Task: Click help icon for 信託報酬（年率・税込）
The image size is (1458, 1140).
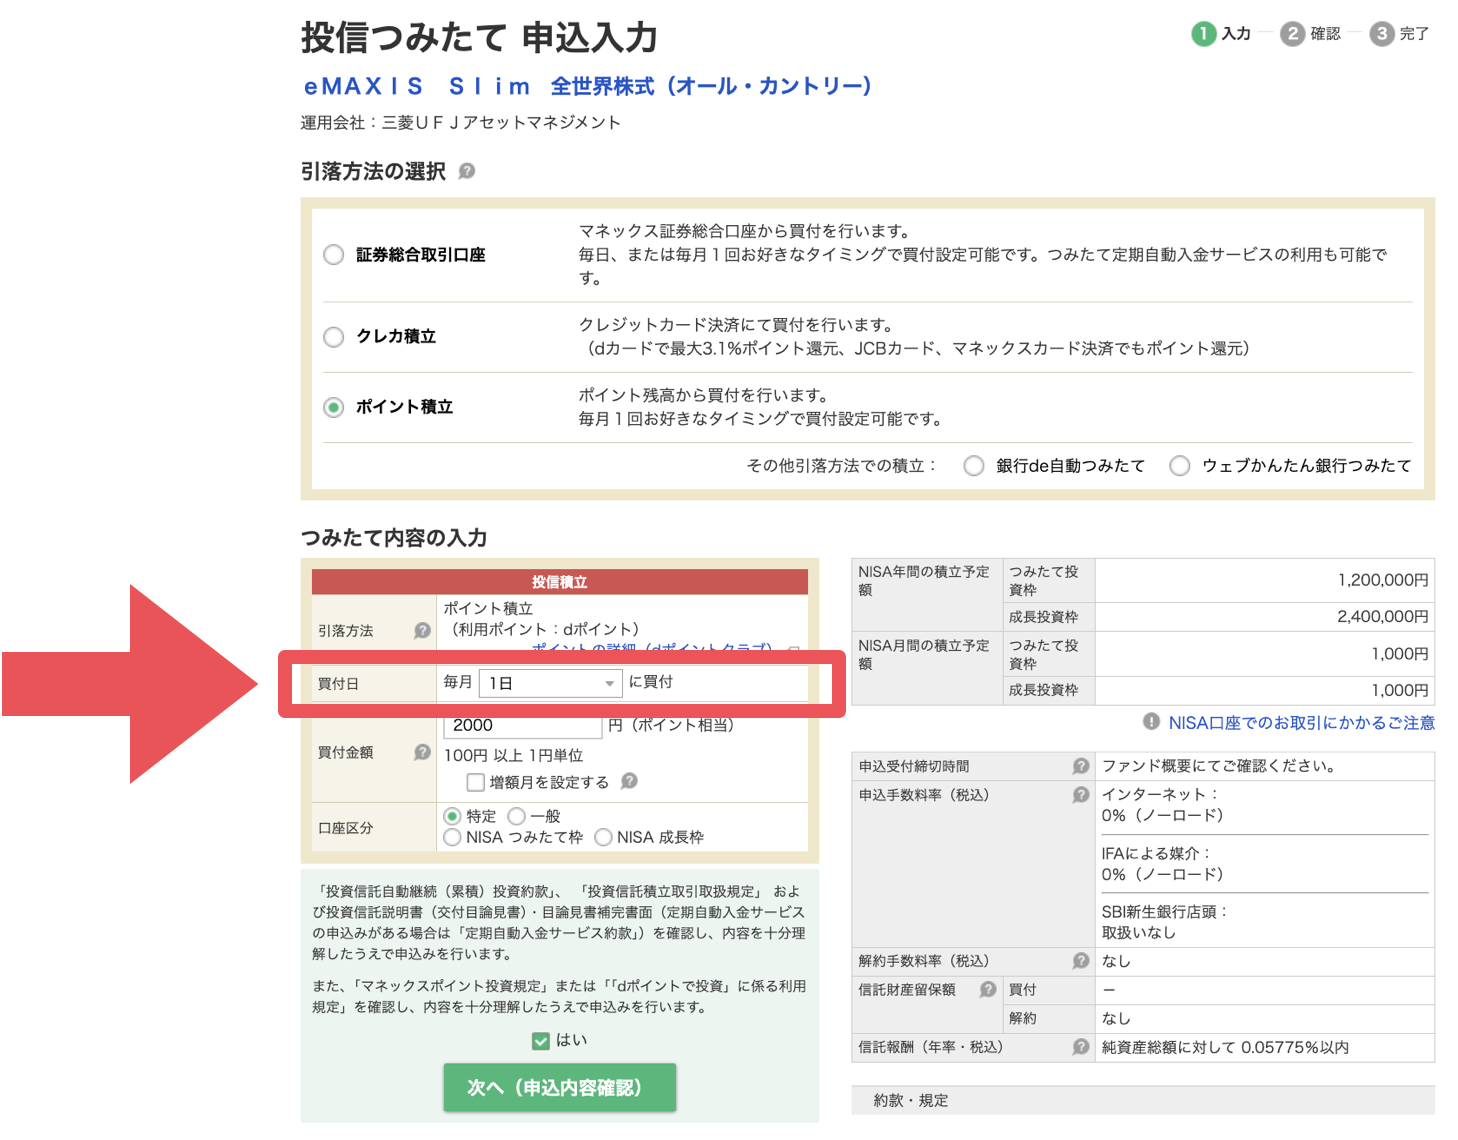Action: pyautogui.click(x=1080, y=1047)
